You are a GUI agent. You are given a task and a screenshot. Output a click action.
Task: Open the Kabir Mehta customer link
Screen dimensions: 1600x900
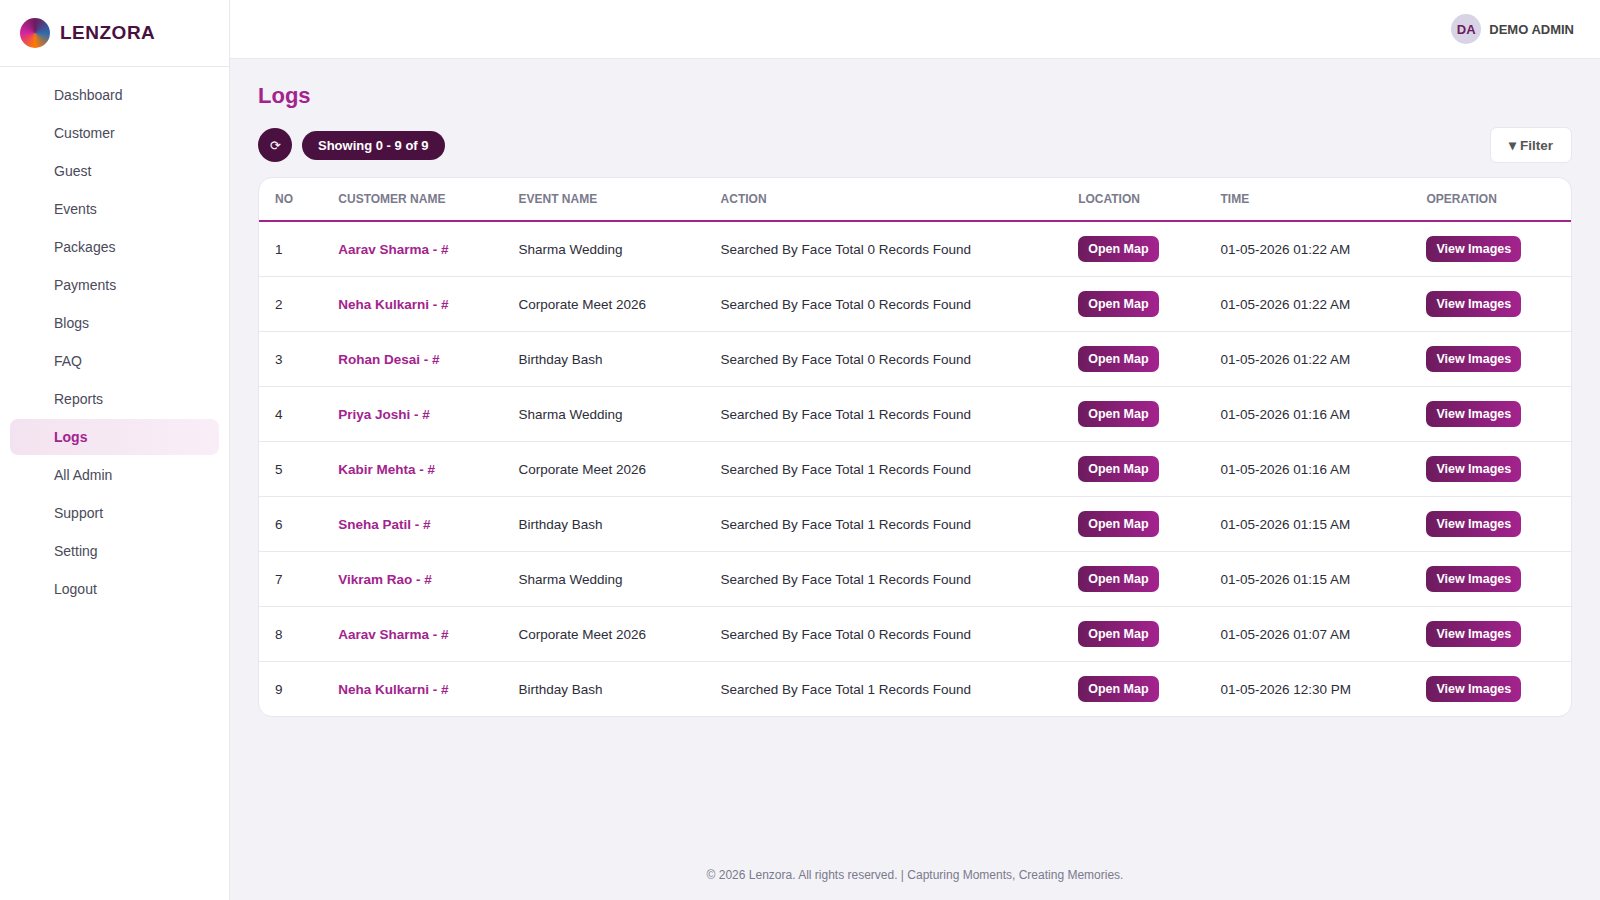386,470
